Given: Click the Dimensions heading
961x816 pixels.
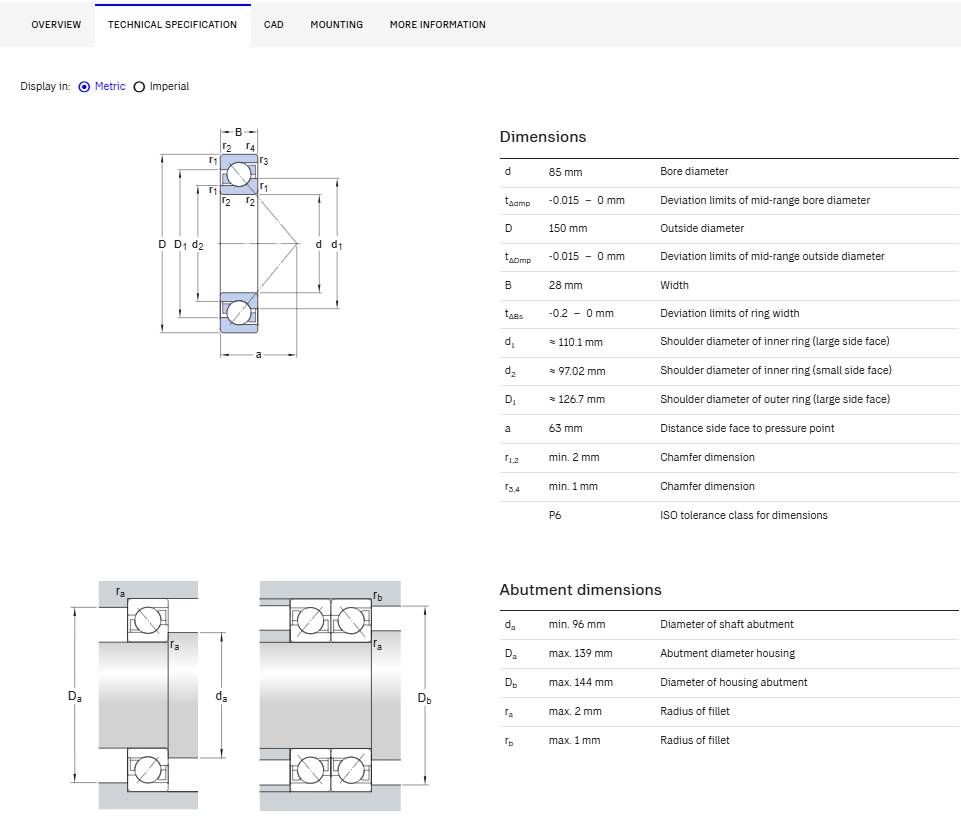Looking at the screenshot, I should coord(542,137).
